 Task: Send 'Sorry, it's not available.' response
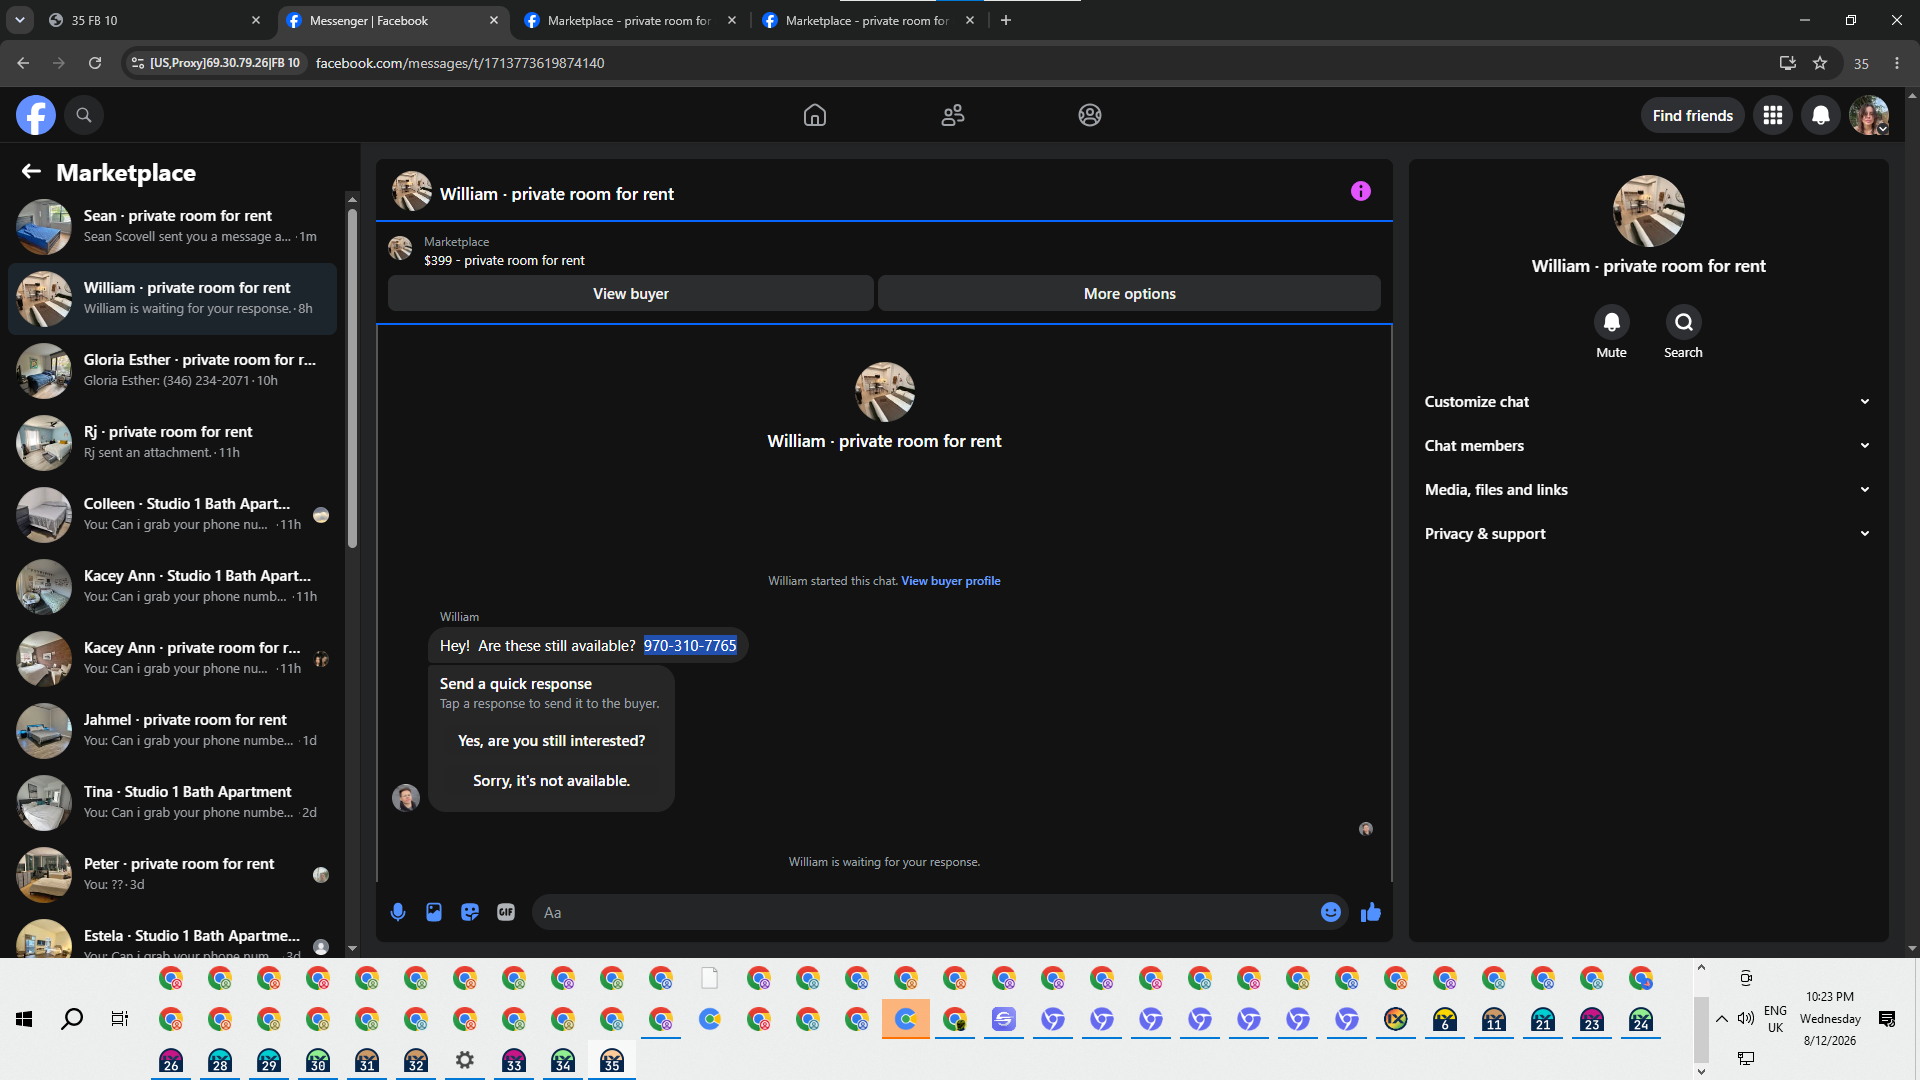point(551,781)
